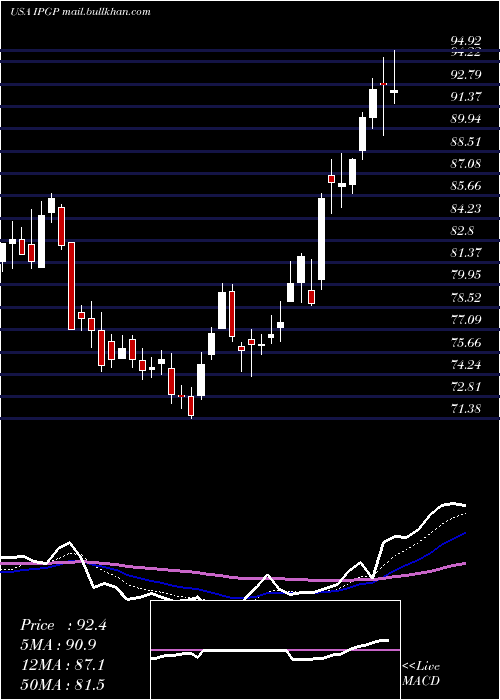Click the lowest red candle near 71.38
The width and height of the screenshot is (500, 700).
tap(191, 404)
